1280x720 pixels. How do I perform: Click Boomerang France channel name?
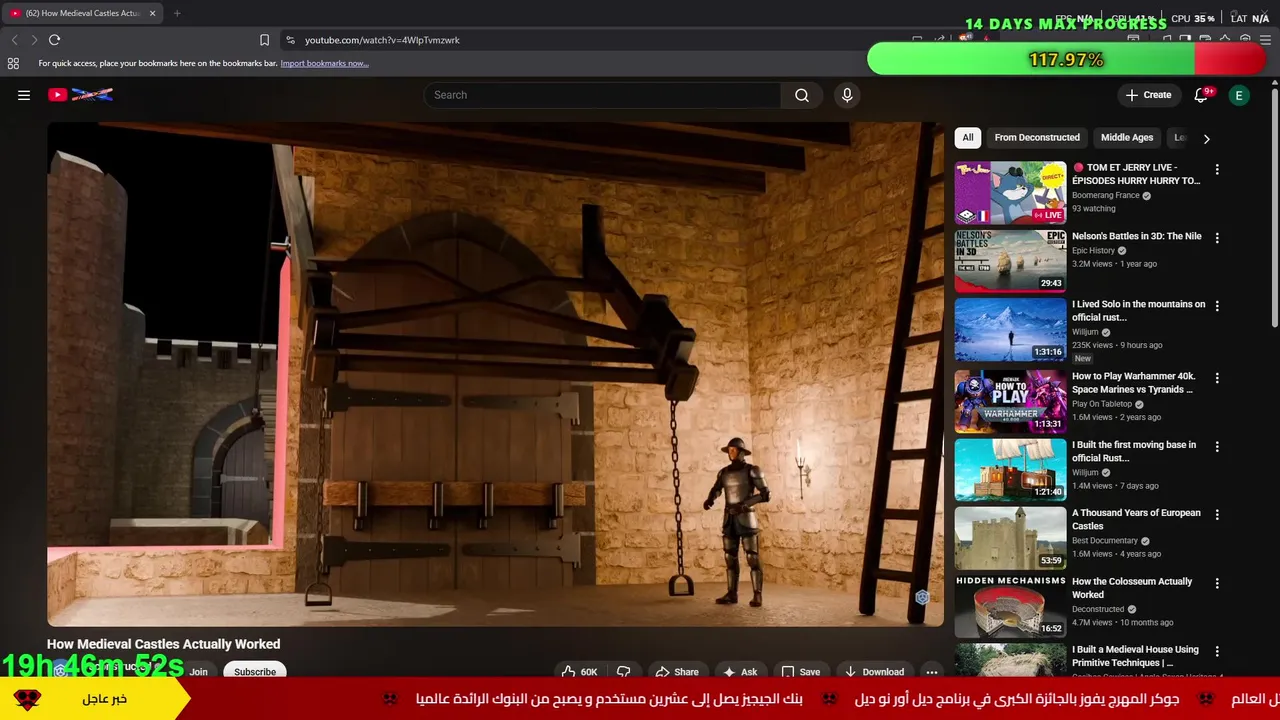point(1106,195)
